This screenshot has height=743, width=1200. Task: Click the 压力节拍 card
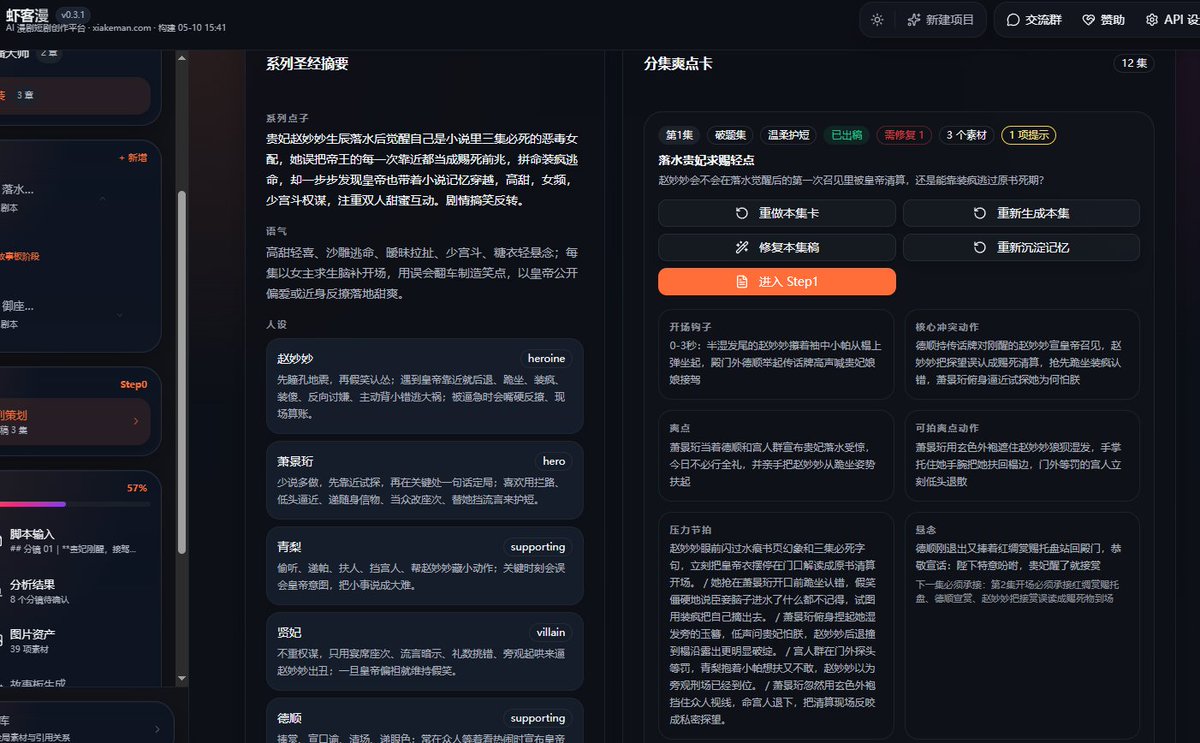[776, 626]
